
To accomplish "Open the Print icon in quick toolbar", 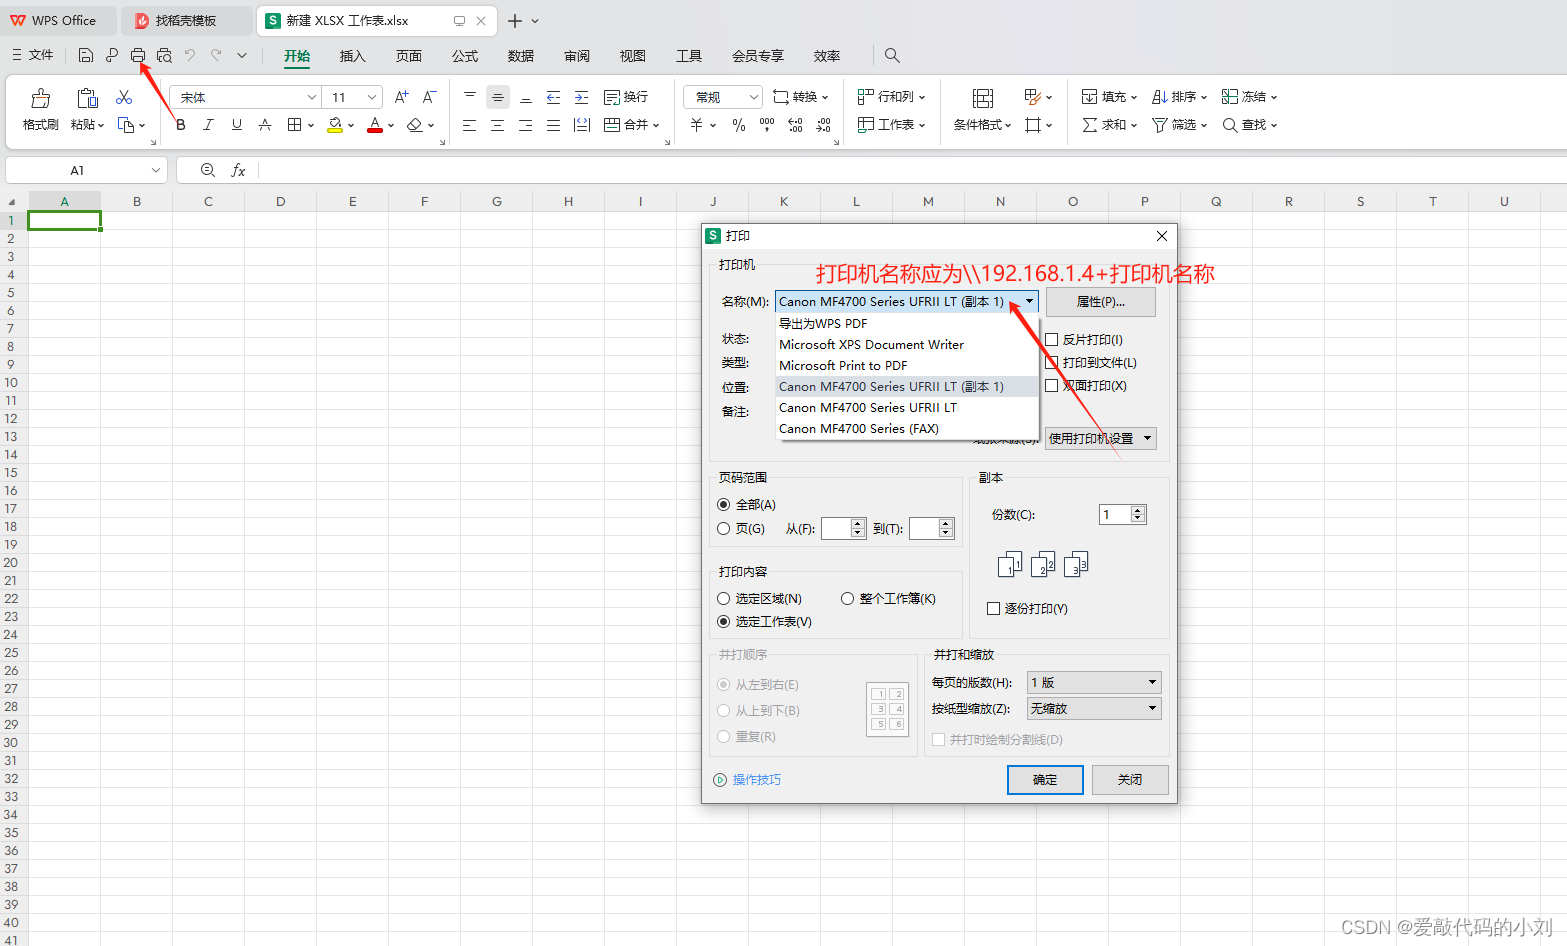I will click(138, 55).
